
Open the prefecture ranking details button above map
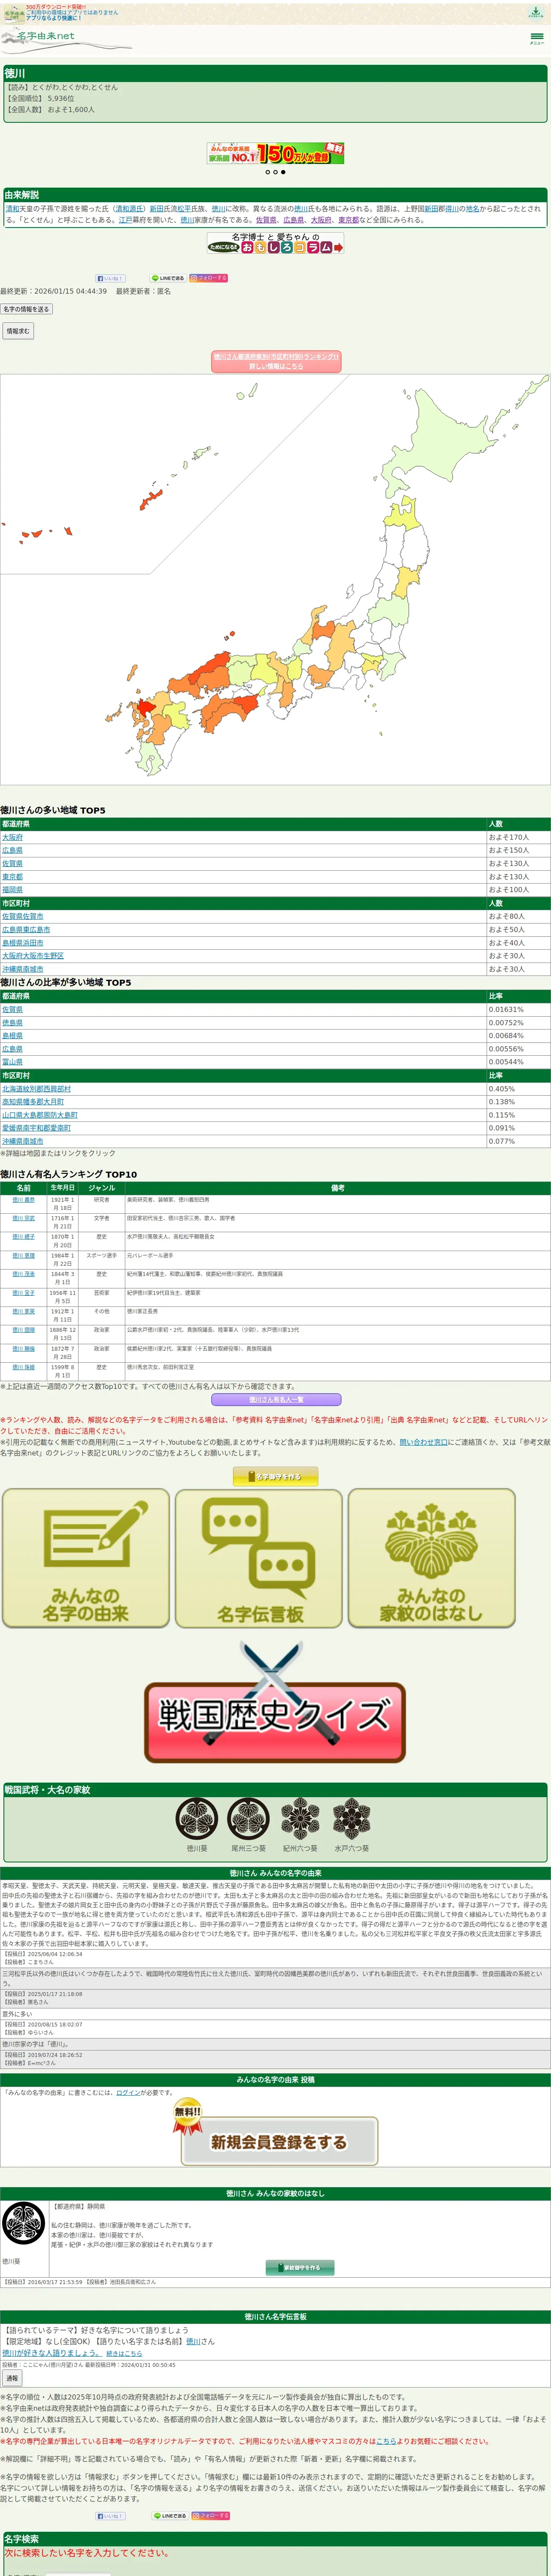point(276,361)
